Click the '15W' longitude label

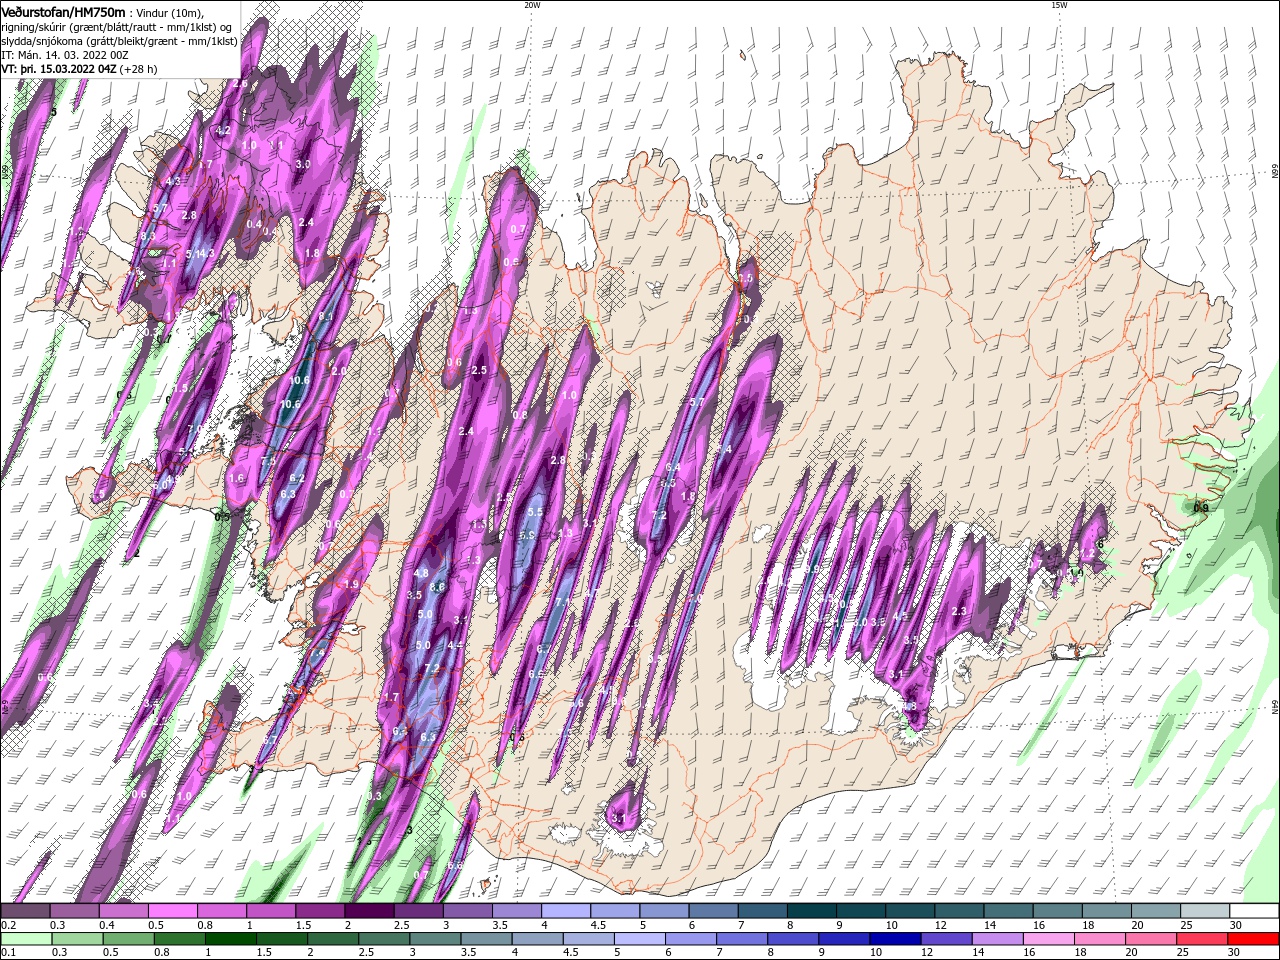[x=1059, y=5]
